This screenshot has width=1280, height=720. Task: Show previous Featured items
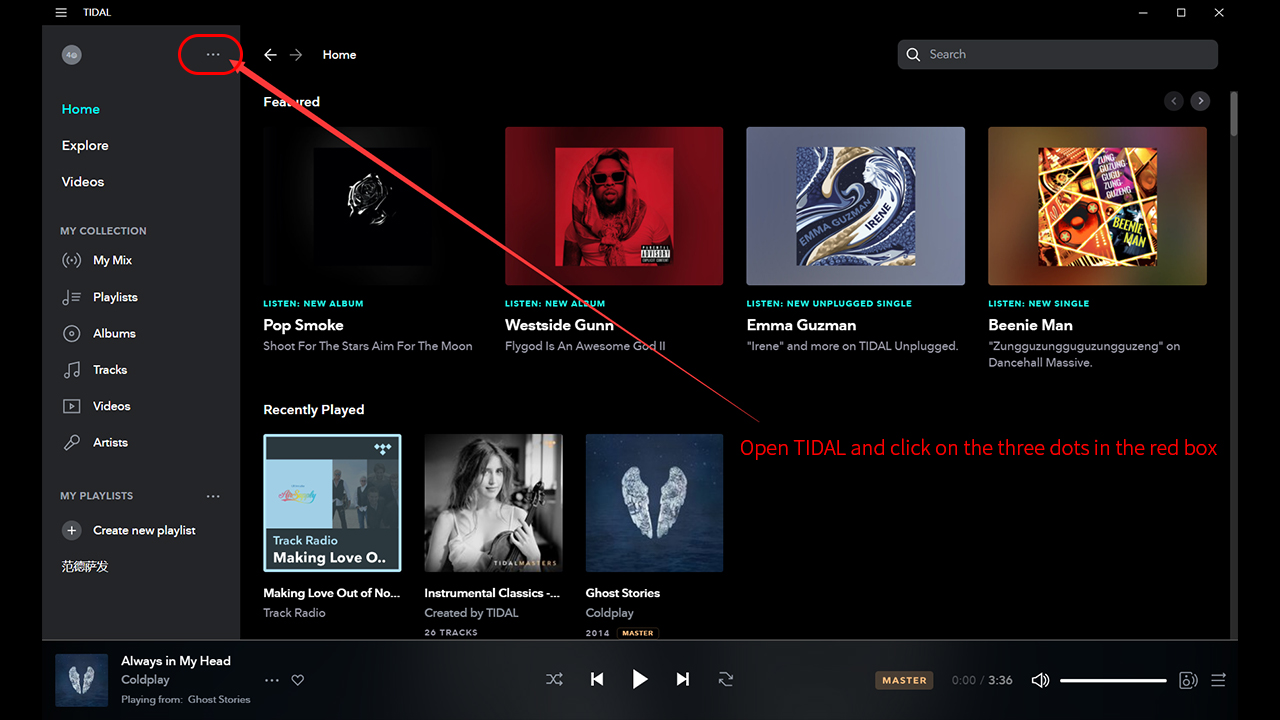1174,101
